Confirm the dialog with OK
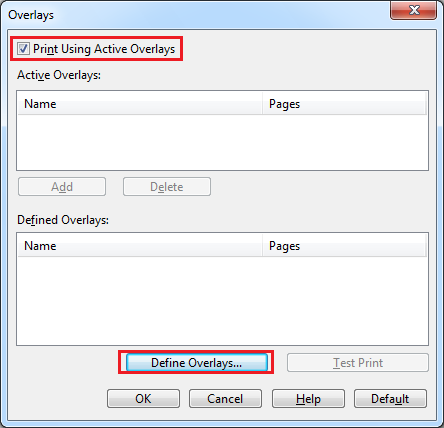 (143, 399)
